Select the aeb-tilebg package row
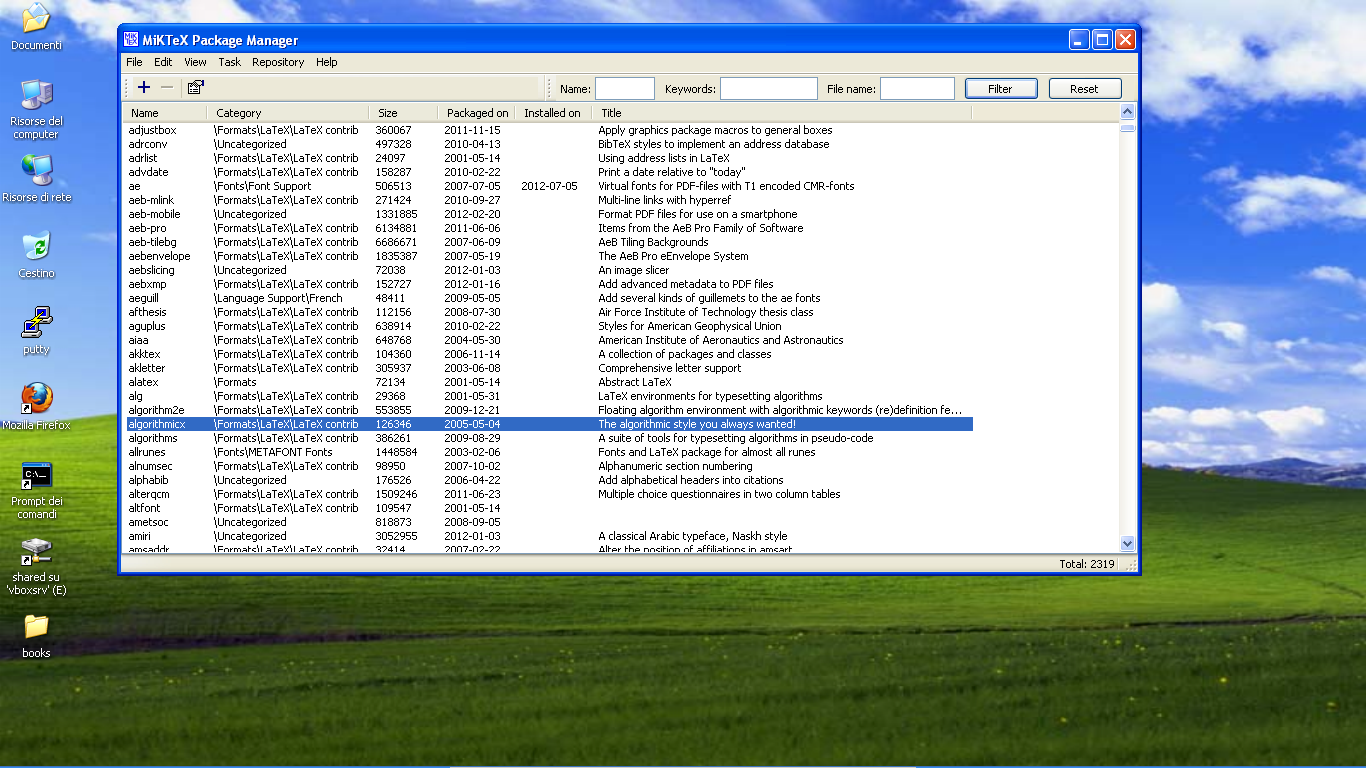This screenshot has height=768, width=1366. tap(548, 242)
